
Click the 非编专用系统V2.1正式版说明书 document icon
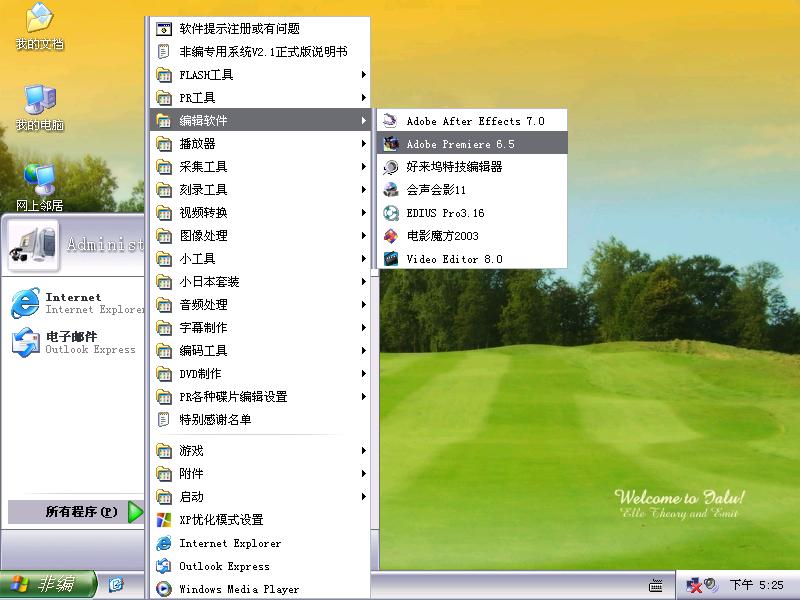pos(164,52)
